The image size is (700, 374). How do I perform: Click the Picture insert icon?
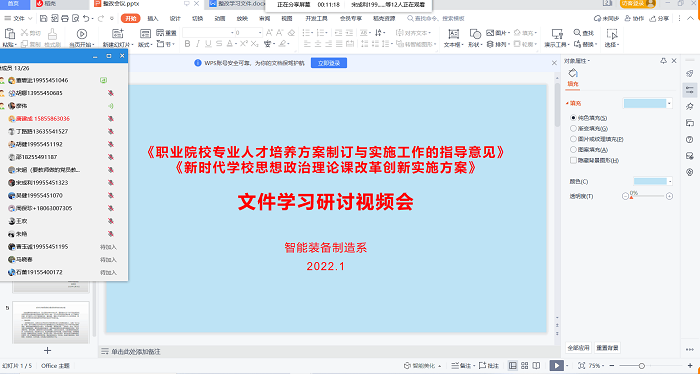[490, 33]
